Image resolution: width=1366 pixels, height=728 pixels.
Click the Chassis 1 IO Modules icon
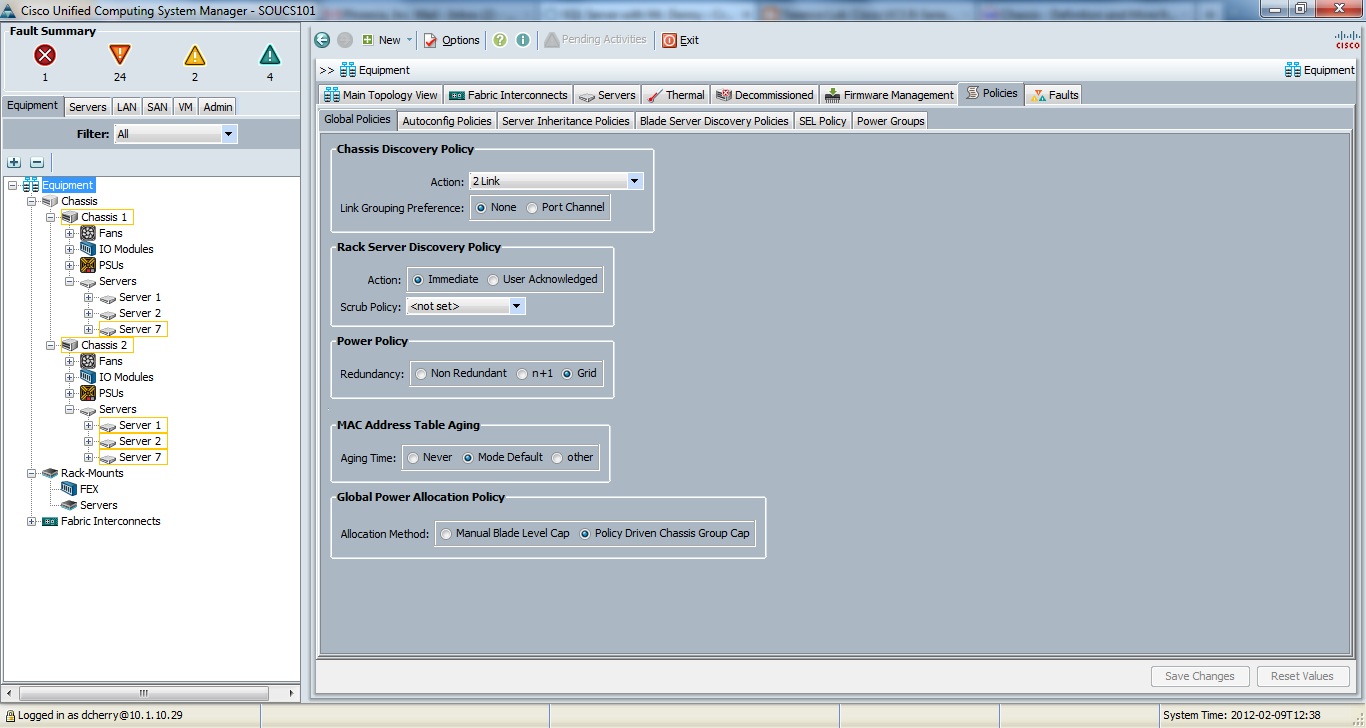point(88,249)
